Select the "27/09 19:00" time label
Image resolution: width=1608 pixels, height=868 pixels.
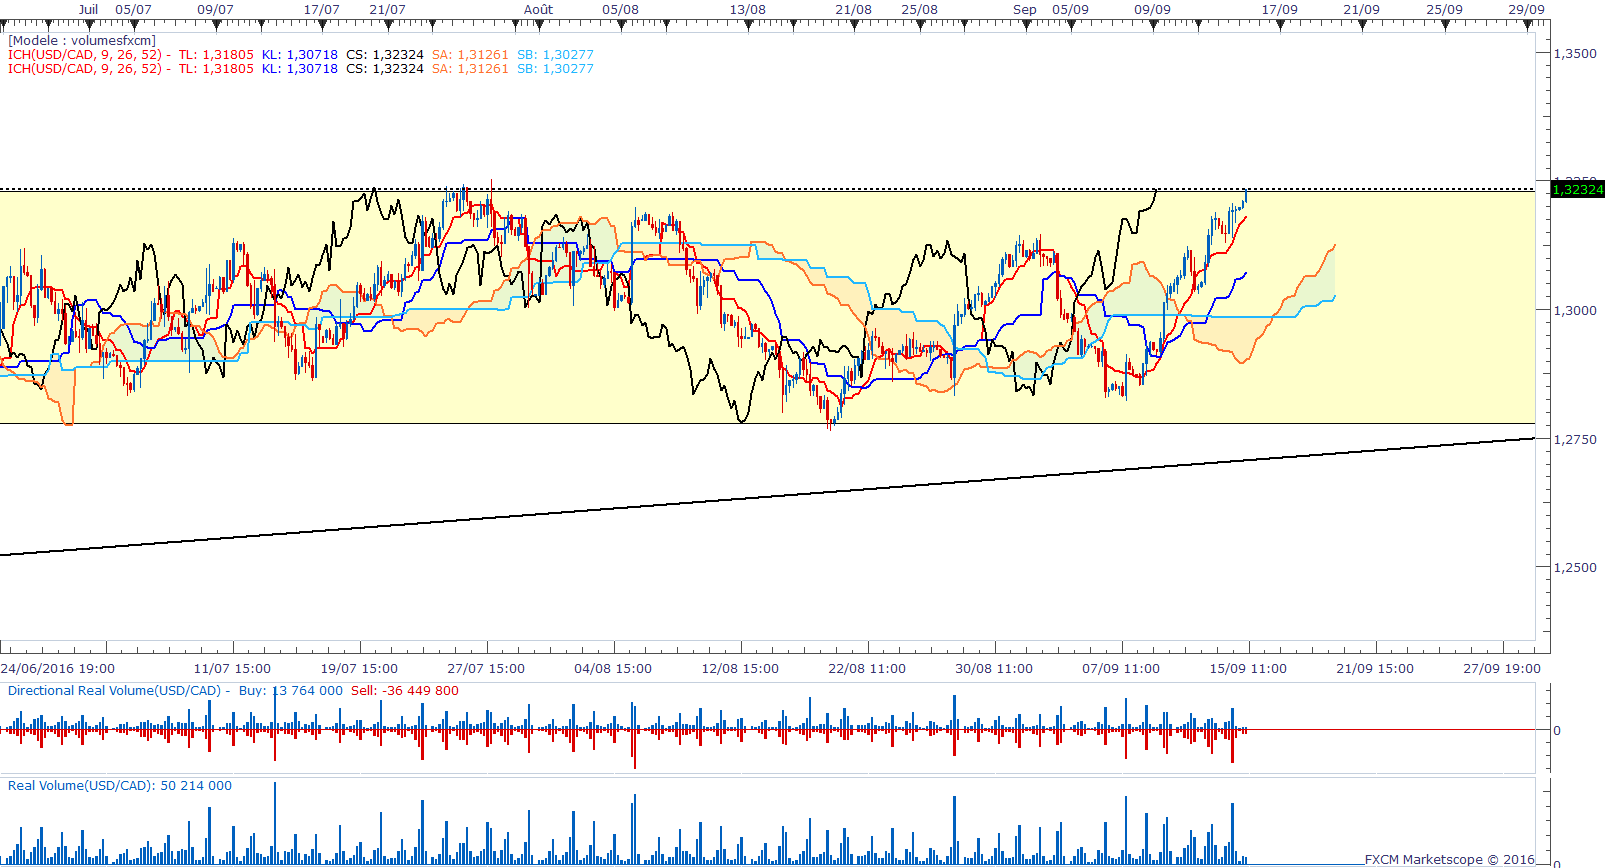point(1502,669)
